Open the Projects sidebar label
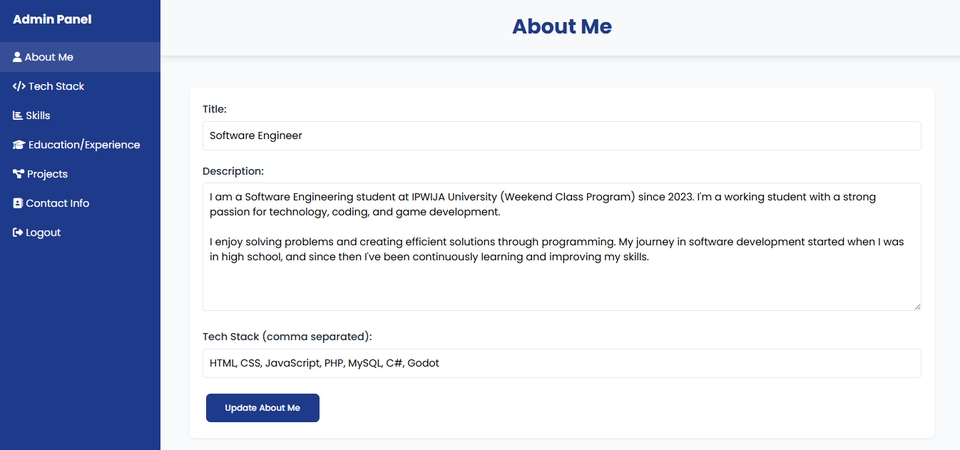This screenshot has height=450, width=960. [x=47, y=174]
